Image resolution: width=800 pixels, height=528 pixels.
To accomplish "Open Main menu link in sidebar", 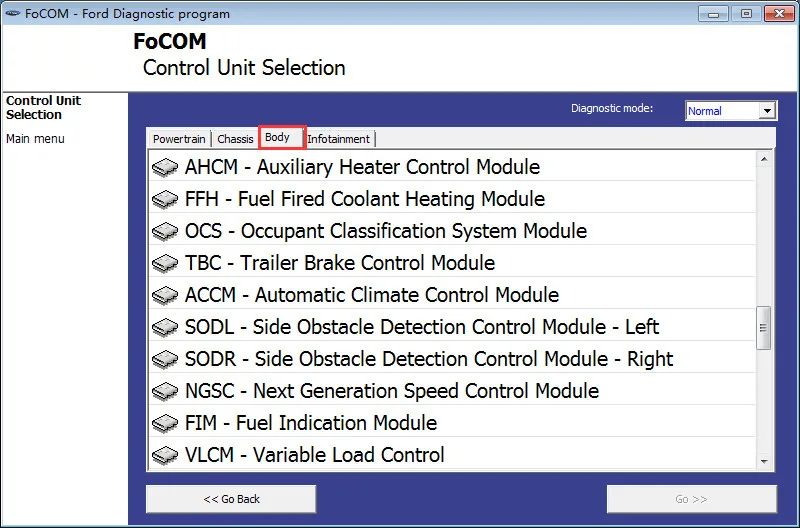I will coord(35,139).
